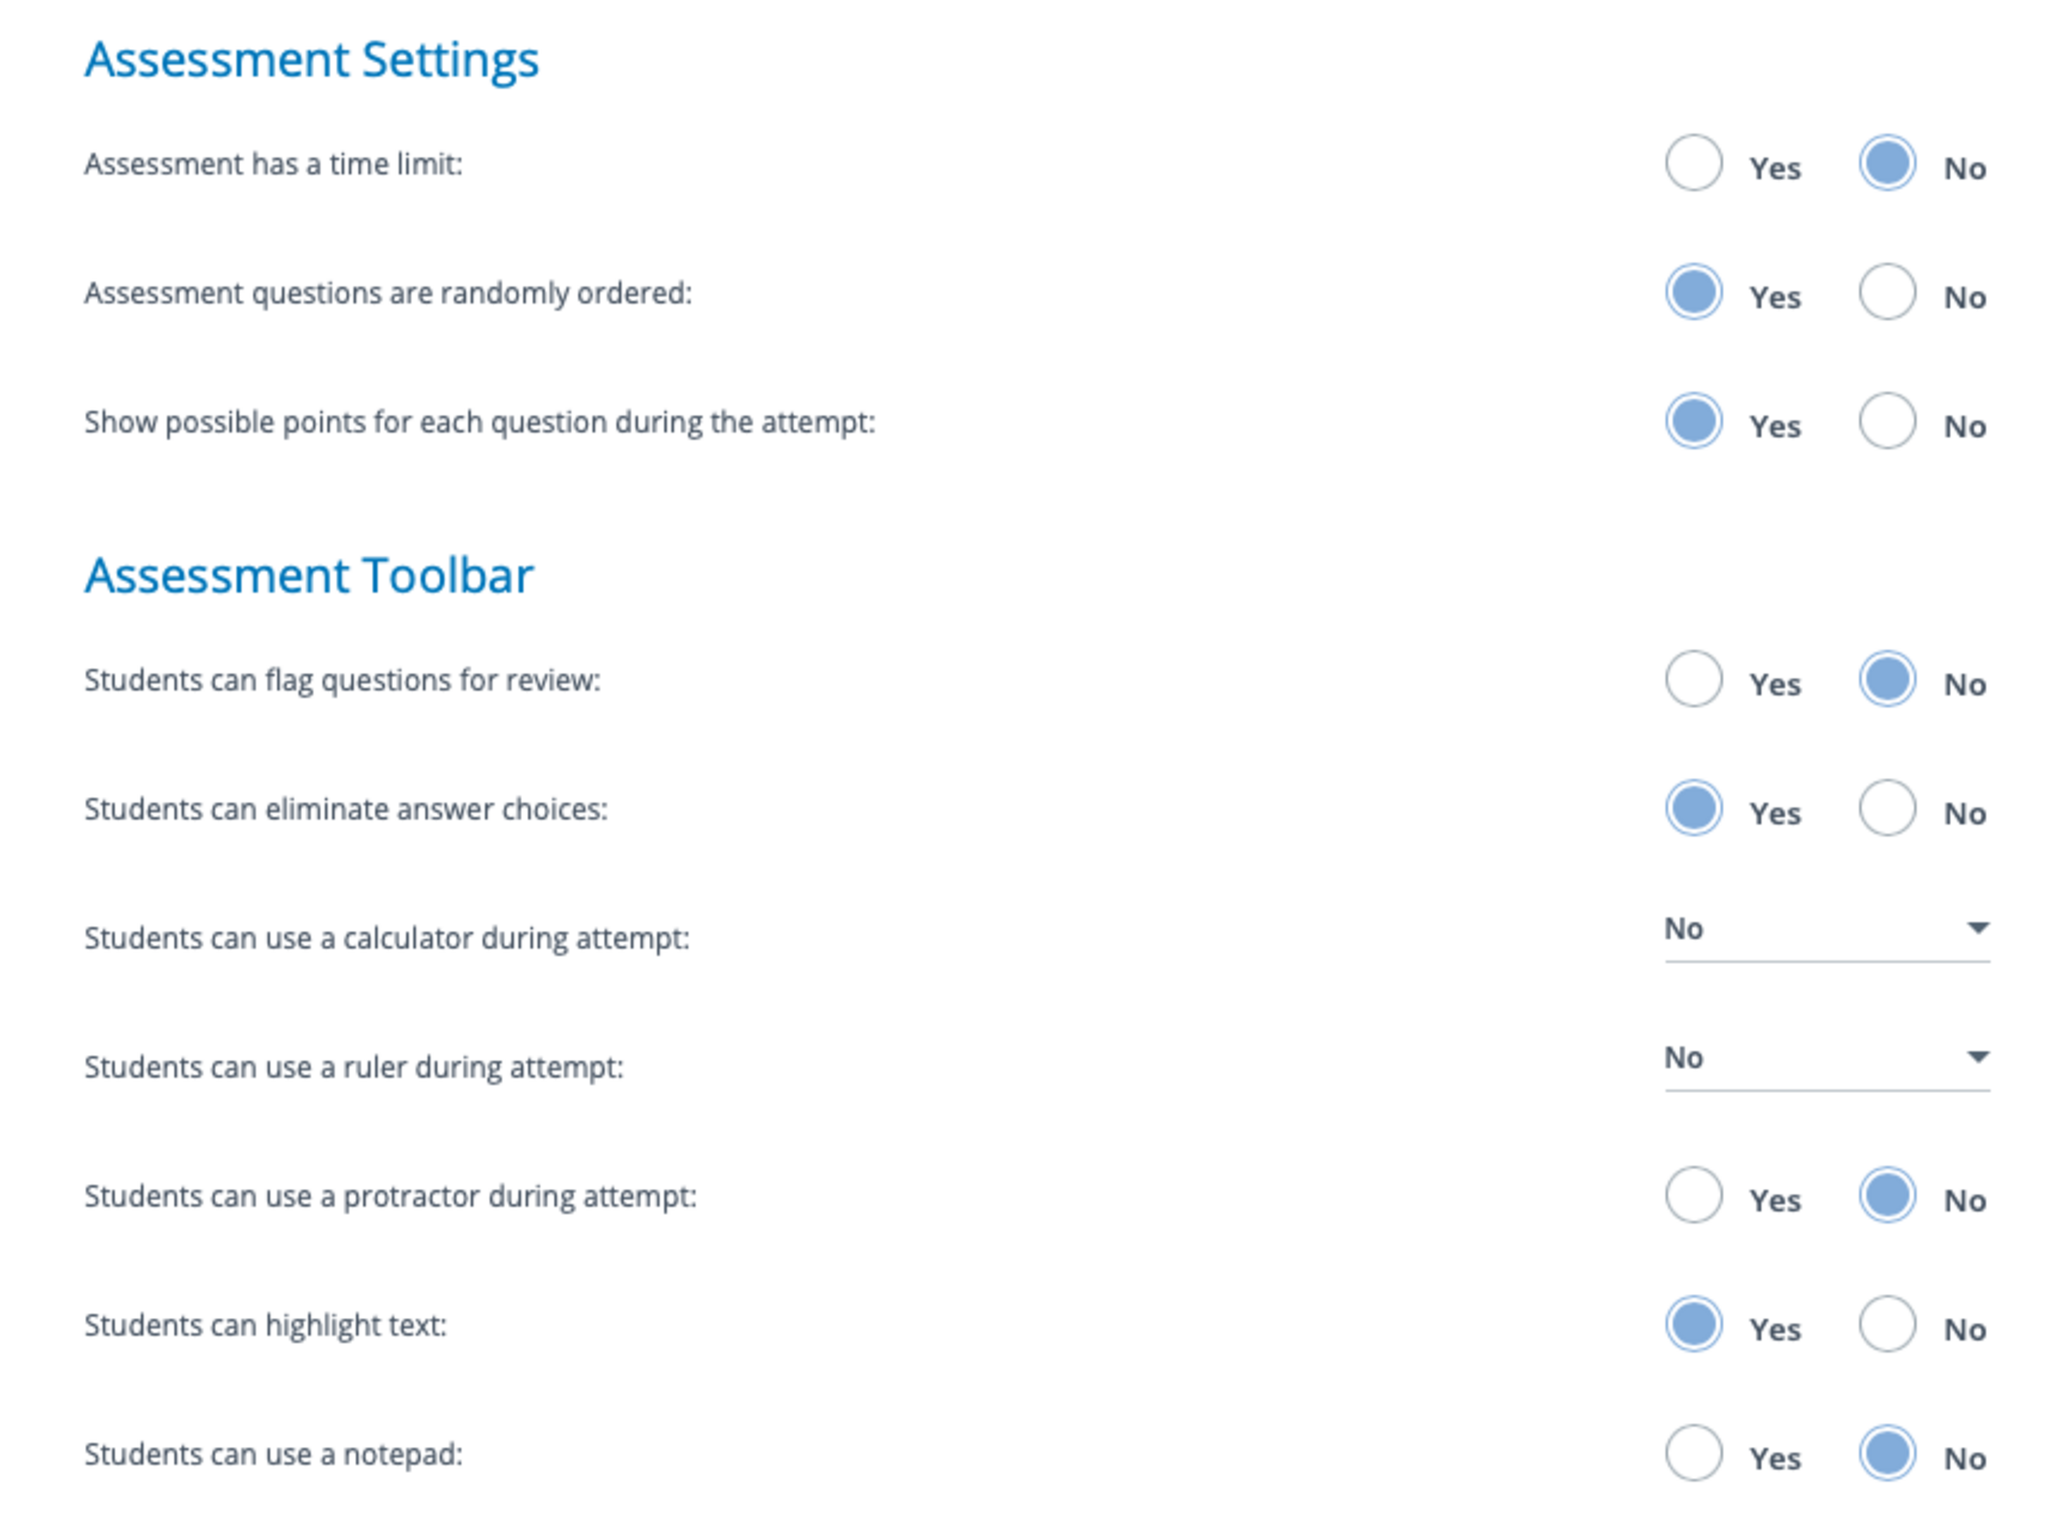Open the ruler during attempt dropdown
The width and height of the screenshot is (2048, 1534).
1810,1059
